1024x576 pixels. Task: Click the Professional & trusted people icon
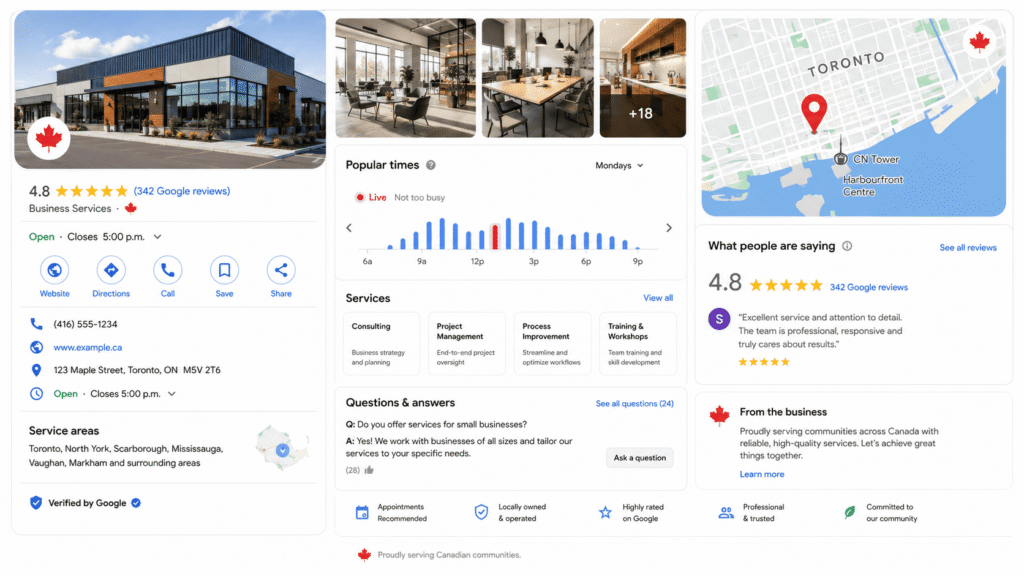pos(726,513)
